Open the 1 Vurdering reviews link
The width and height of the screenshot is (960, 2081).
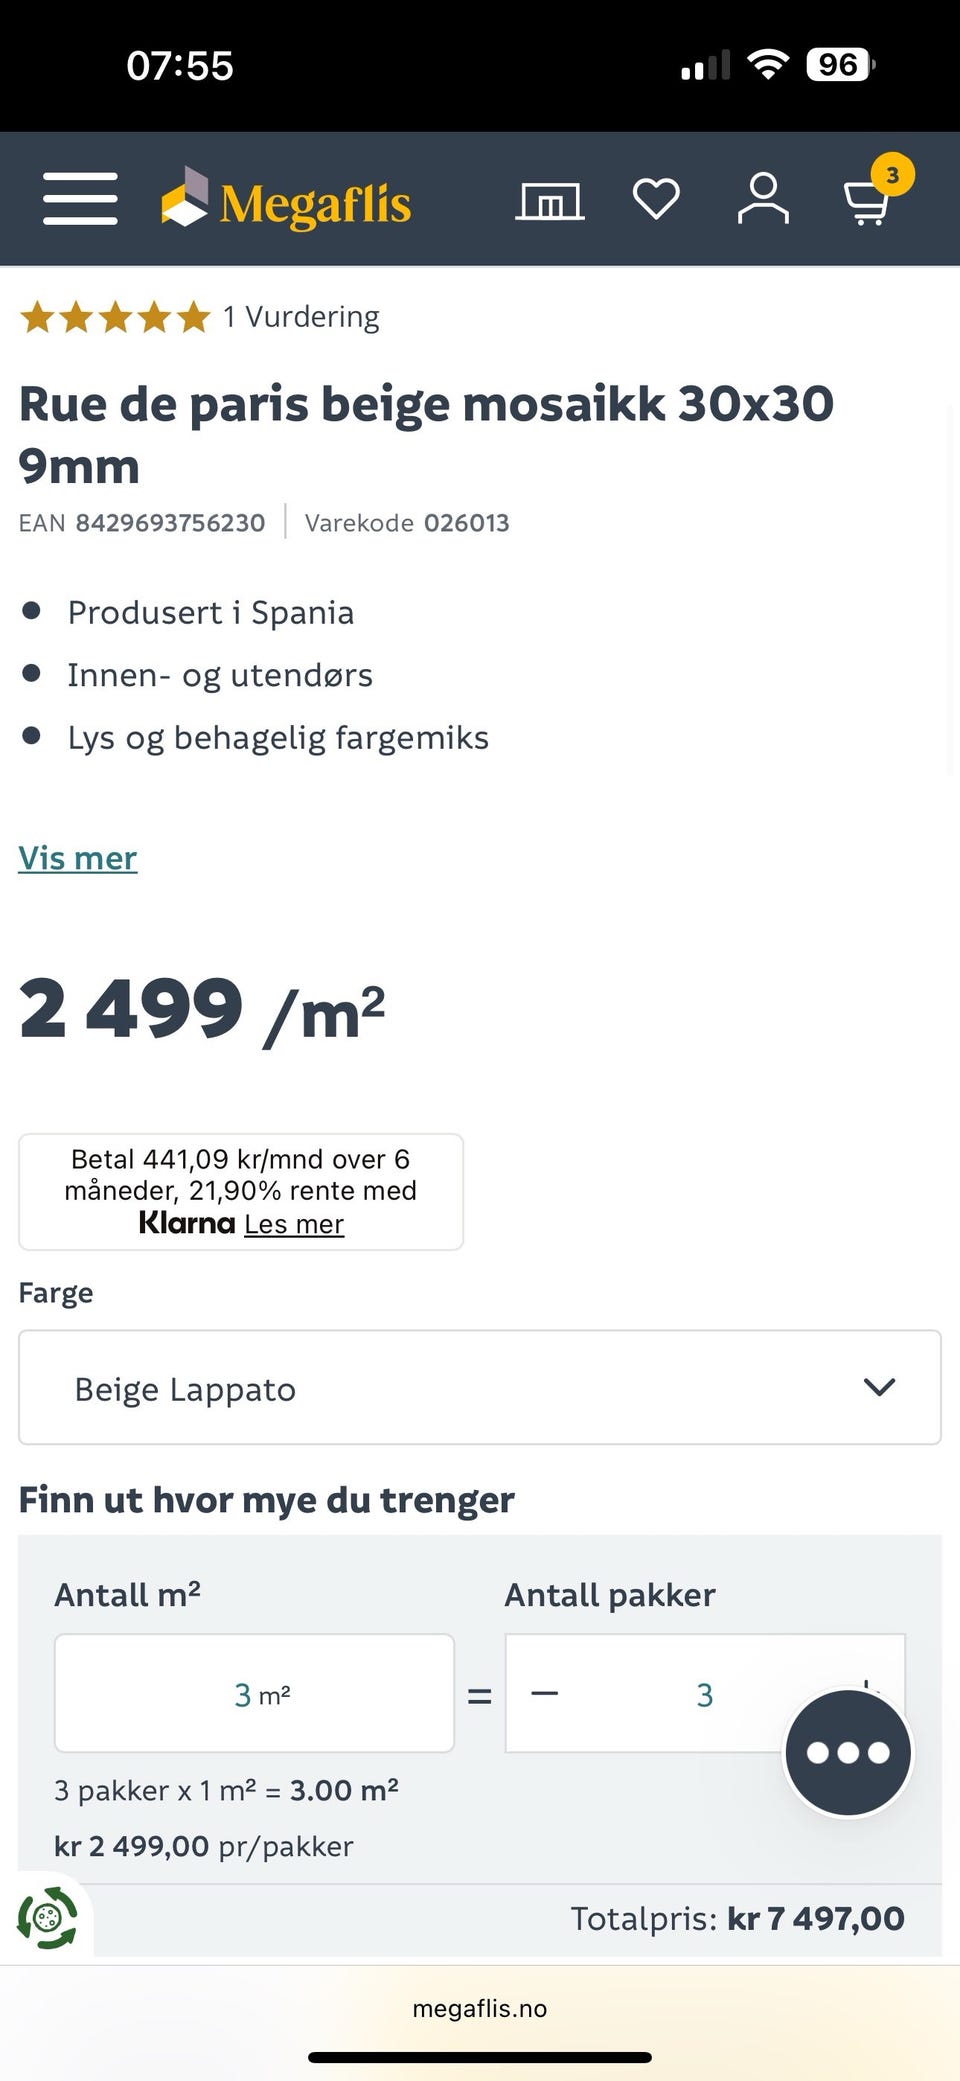coord(302,317)
